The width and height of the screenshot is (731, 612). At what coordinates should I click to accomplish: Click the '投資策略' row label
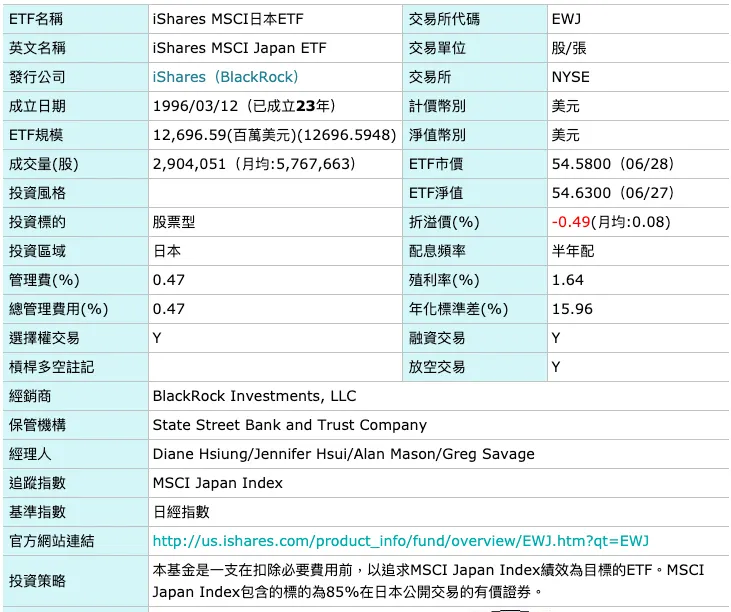click(x=37, y=581)
